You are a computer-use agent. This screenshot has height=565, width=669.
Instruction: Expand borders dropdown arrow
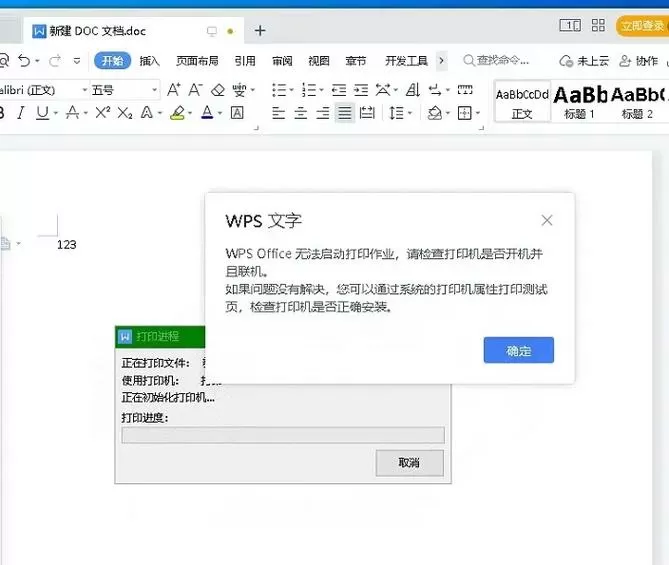pos(478,114)
